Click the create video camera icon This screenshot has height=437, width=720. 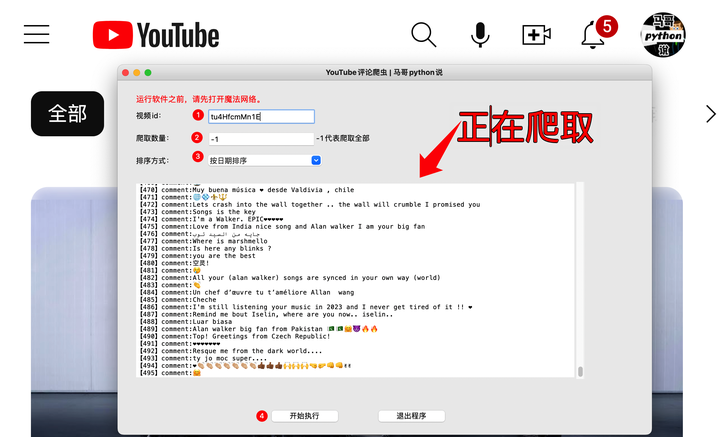click(x=536, y=35)
